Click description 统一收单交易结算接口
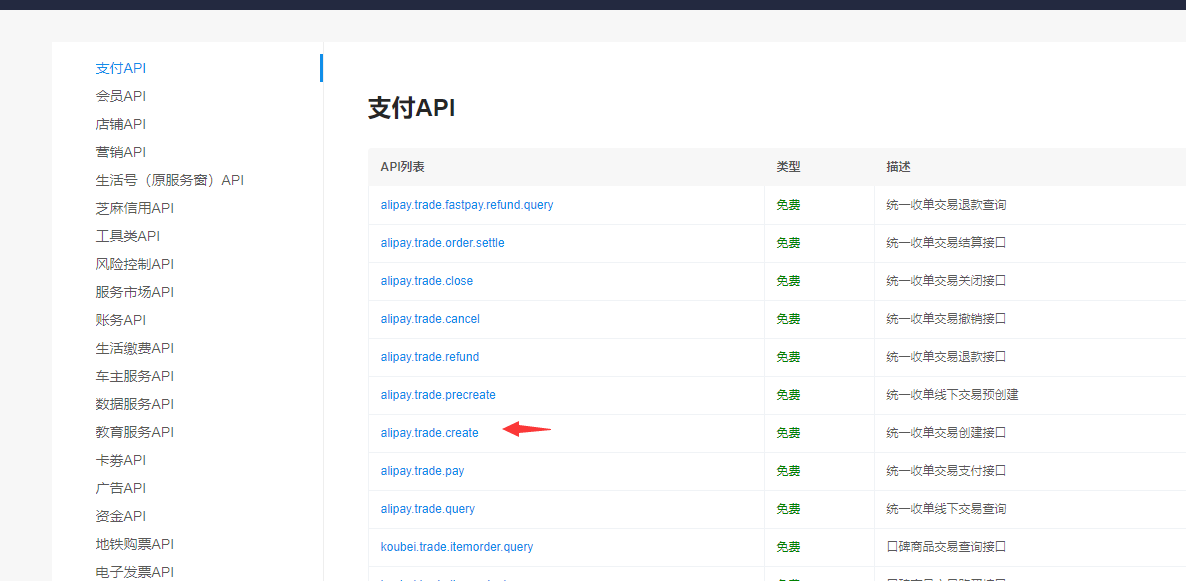This screenshot has height=581, width=1186. click(946, 243)
